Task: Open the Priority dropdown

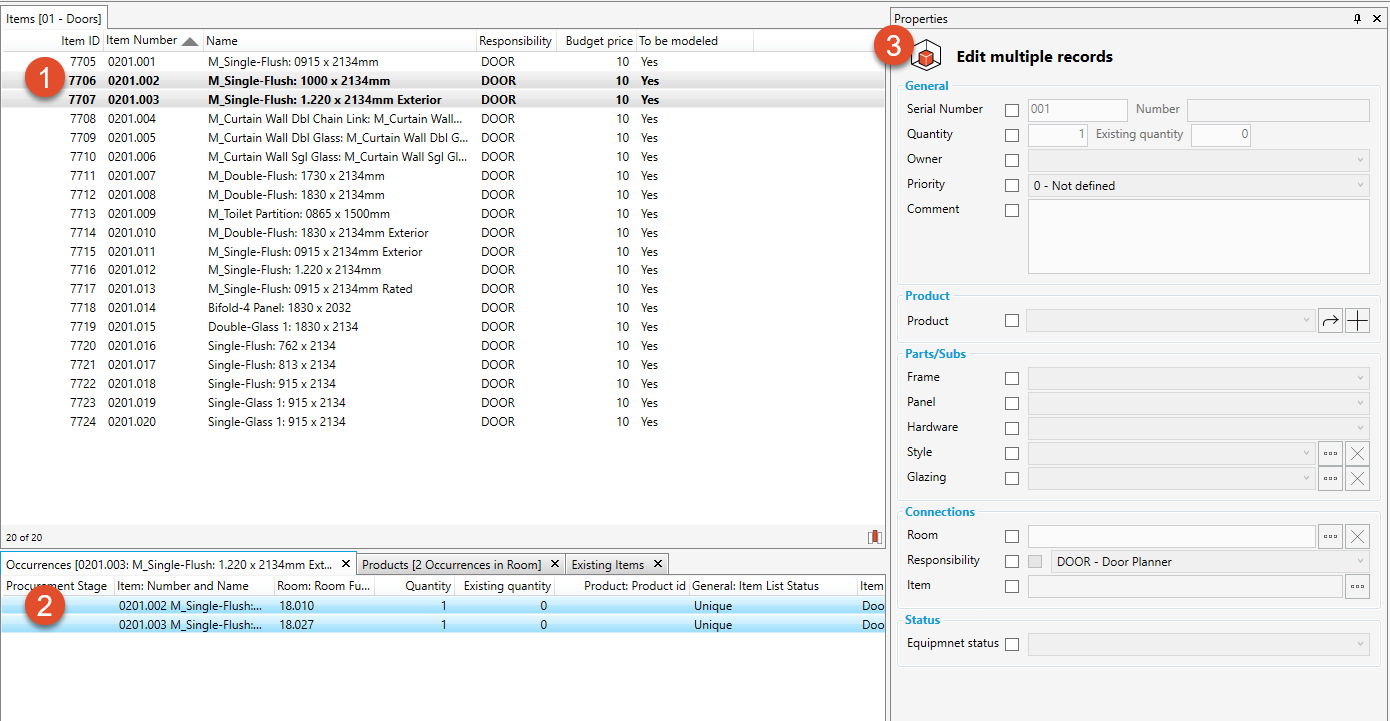Action: click(1198, 186)
